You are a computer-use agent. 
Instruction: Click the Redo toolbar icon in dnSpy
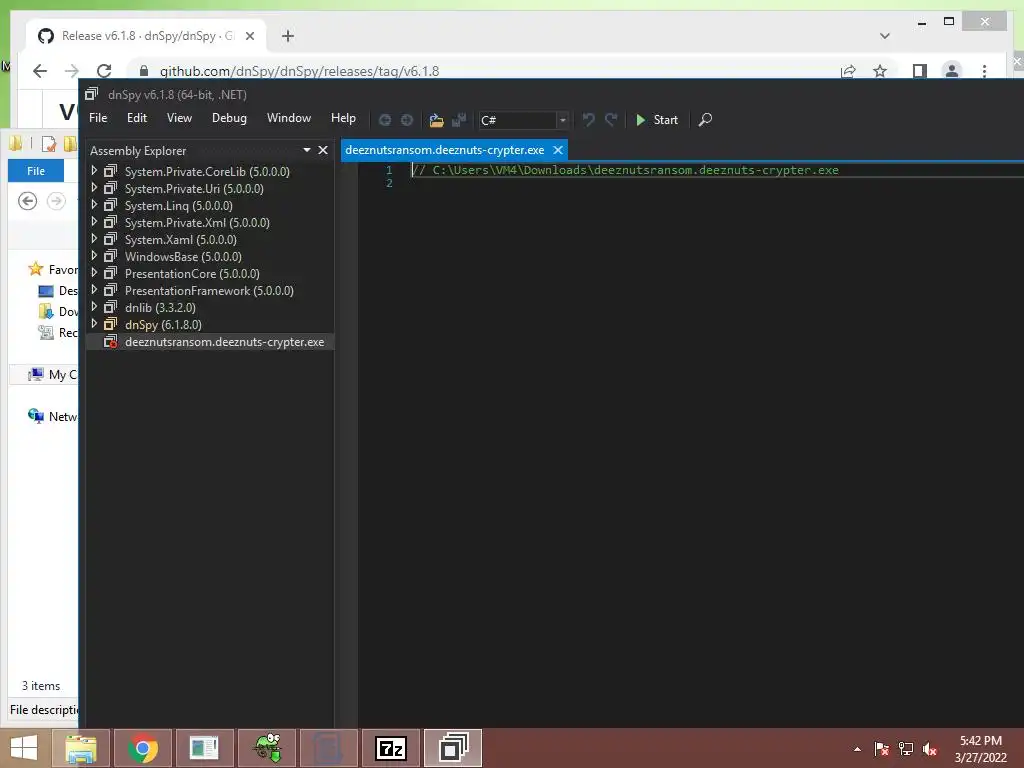(611, 120)
